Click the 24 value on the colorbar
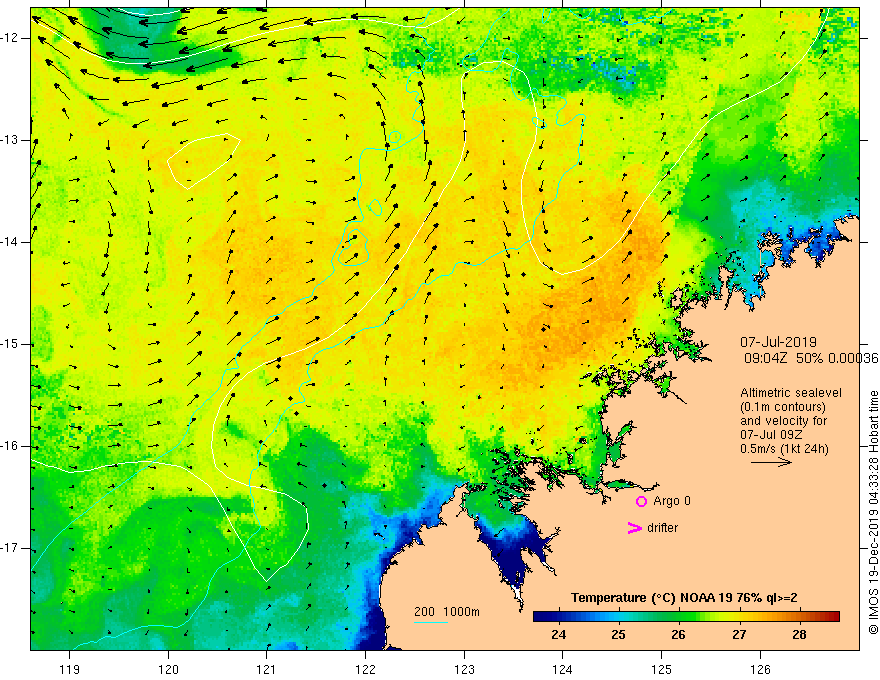 (558, 635)
